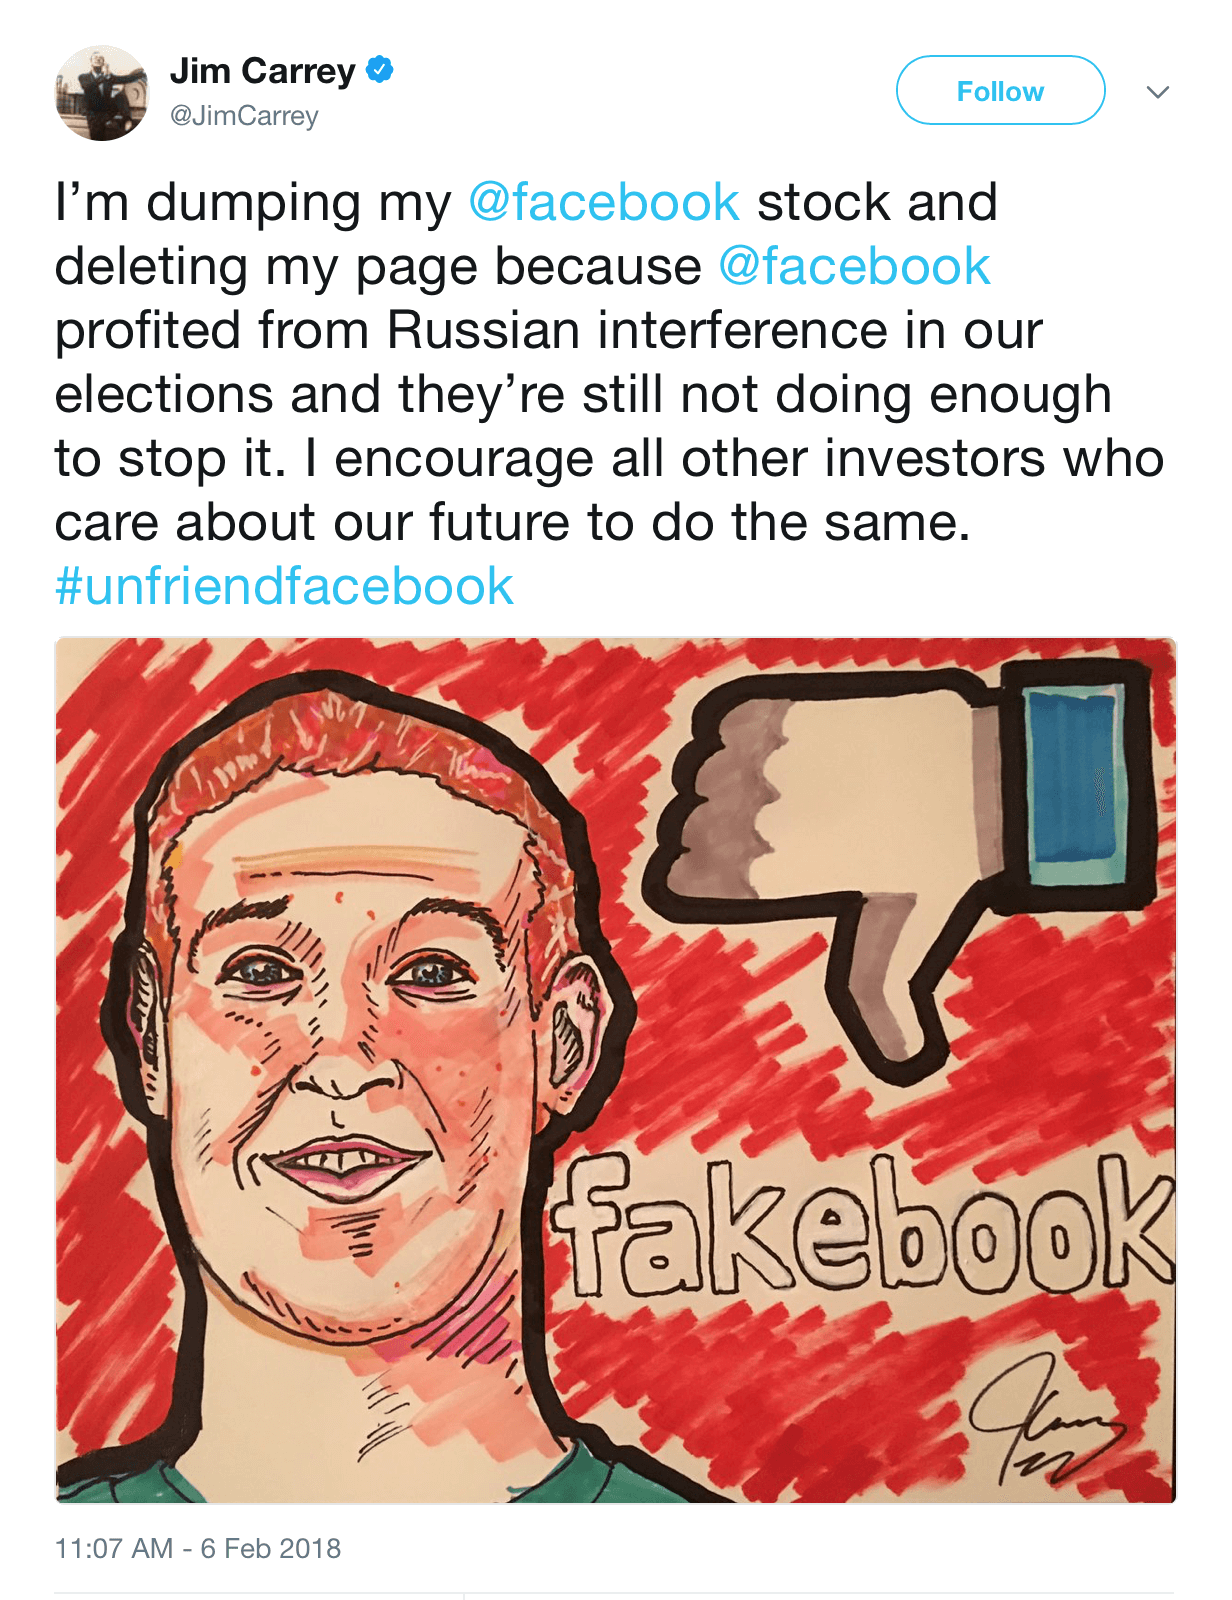Click the Follow button
The width and height of the screenshot is (1232, 1600).
click(1000, 91)
